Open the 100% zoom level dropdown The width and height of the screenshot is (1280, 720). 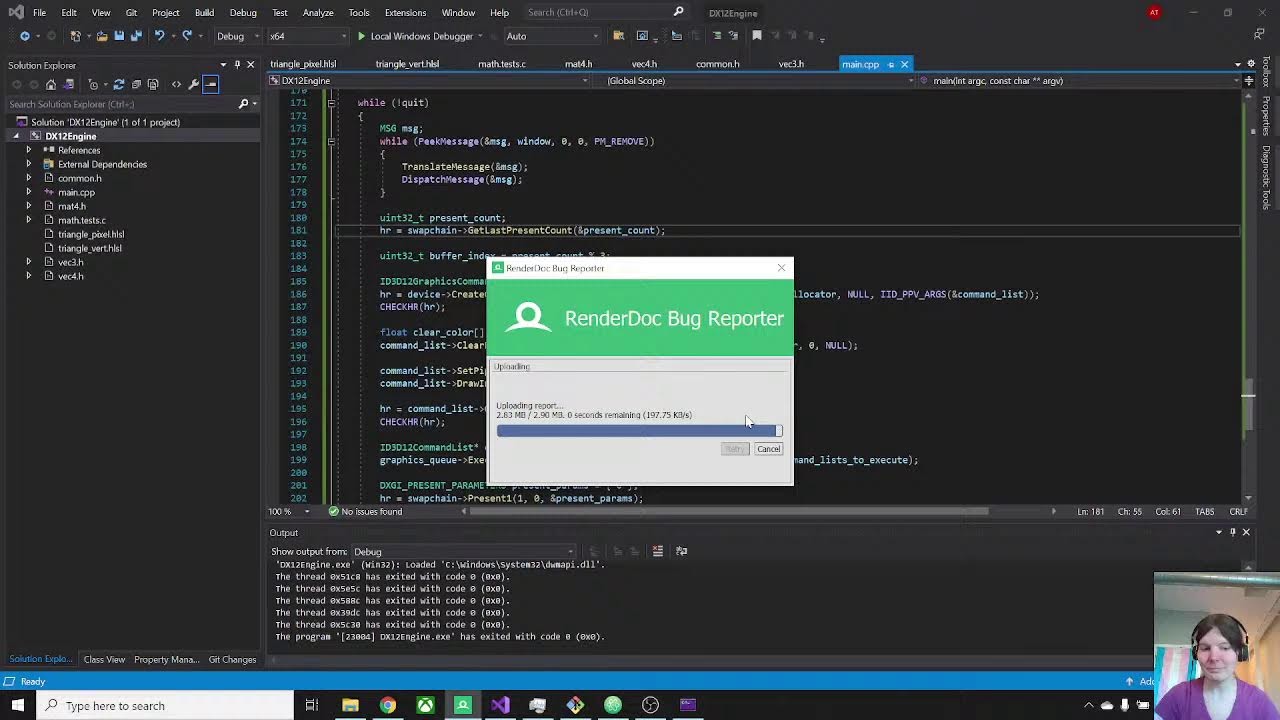tap(287, 511)
